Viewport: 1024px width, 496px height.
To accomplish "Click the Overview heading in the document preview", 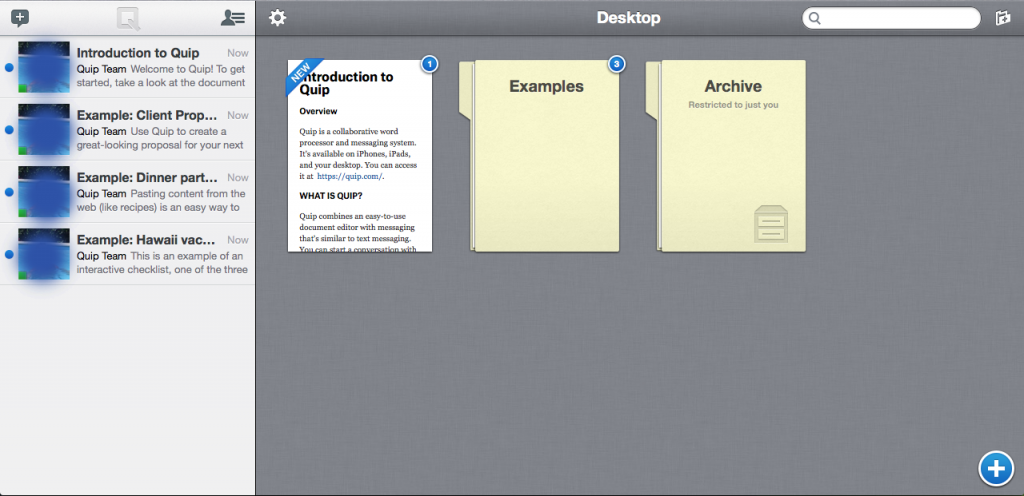I will (319, 111).
